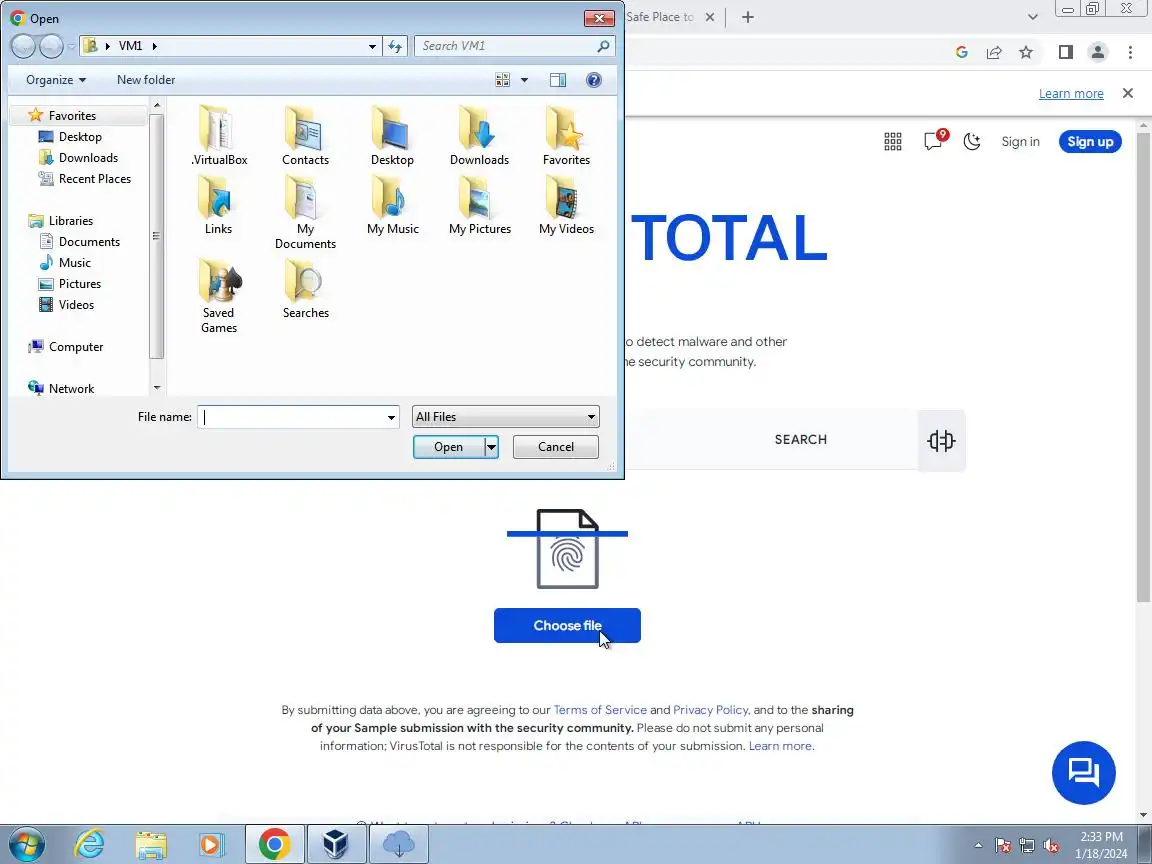The image size is (1152, 864).
Task: Click the dialog Help question mark icon
Action: pyautogui.click(x=594, y=80)
